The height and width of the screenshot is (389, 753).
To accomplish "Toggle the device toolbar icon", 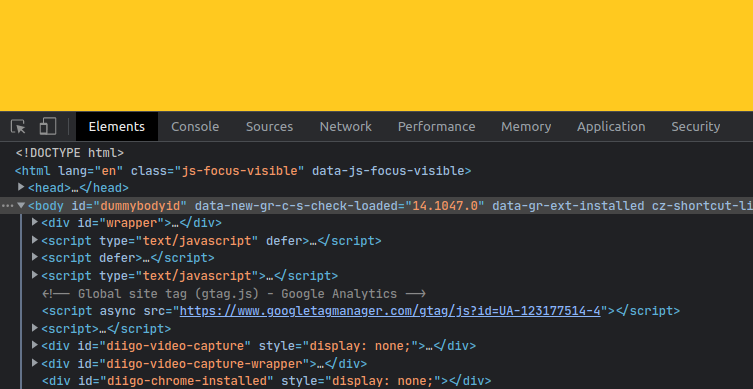I will [x=48, y=127].
